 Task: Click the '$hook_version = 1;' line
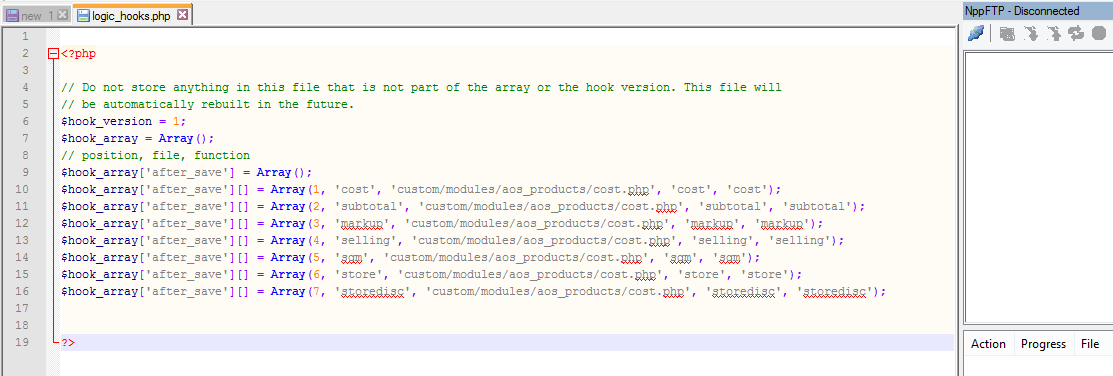click(124, 121)
